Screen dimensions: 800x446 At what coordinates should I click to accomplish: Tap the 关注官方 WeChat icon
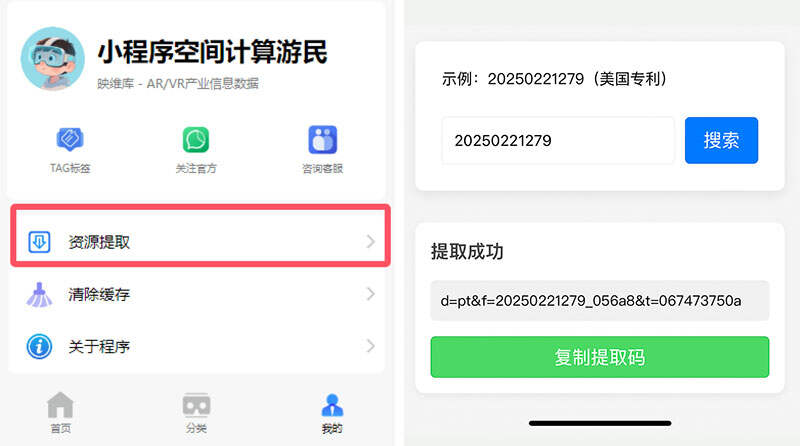tap(196, 139)
